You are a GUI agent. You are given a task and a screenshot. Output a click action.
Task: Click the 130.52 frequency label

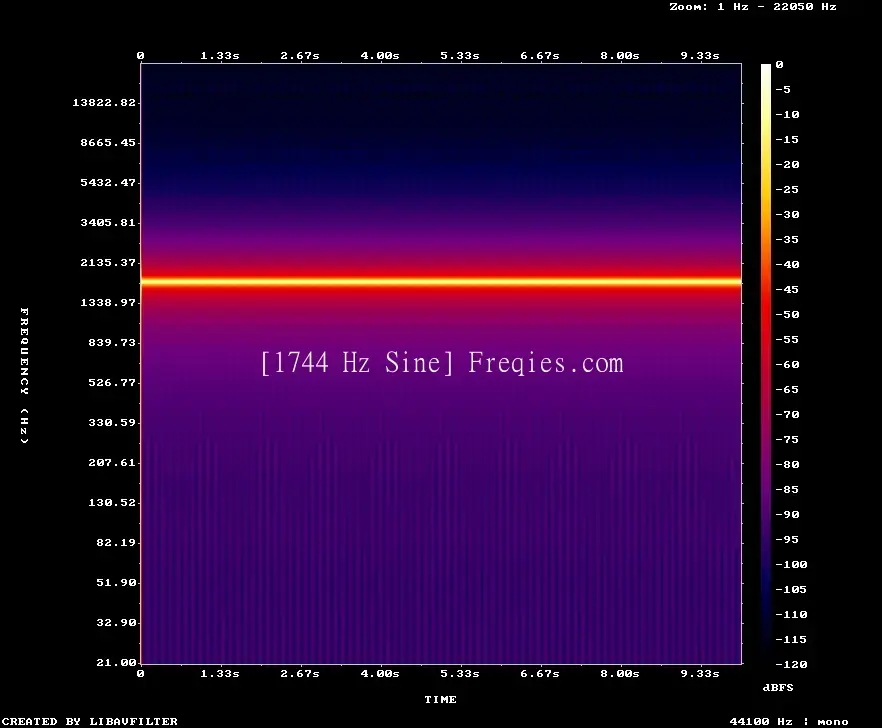112,502
